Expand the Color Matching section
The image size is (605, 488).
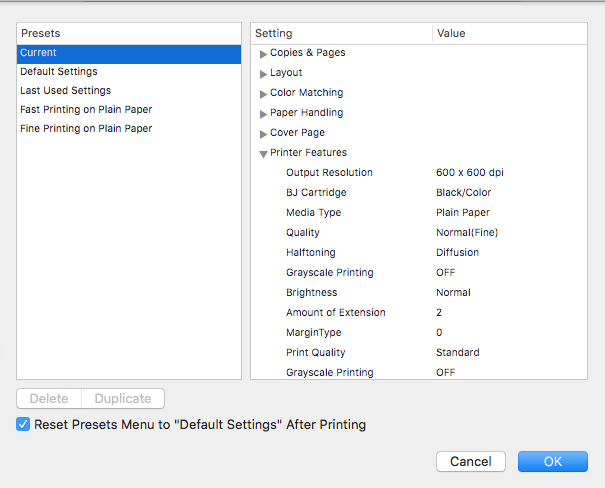(x=264, y=93)
